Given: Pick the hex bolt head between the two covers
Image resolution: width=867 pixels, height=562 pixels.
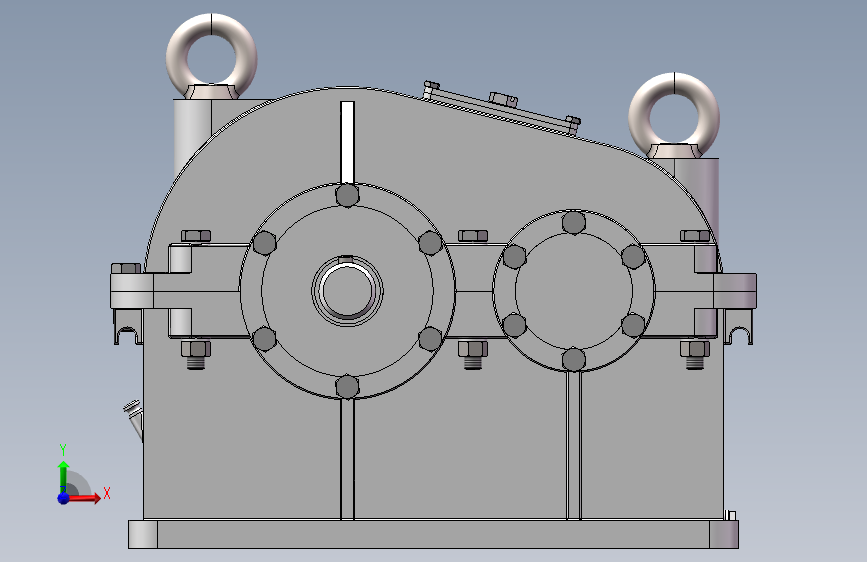Looking at the screenshot, I should click(473, 236).
